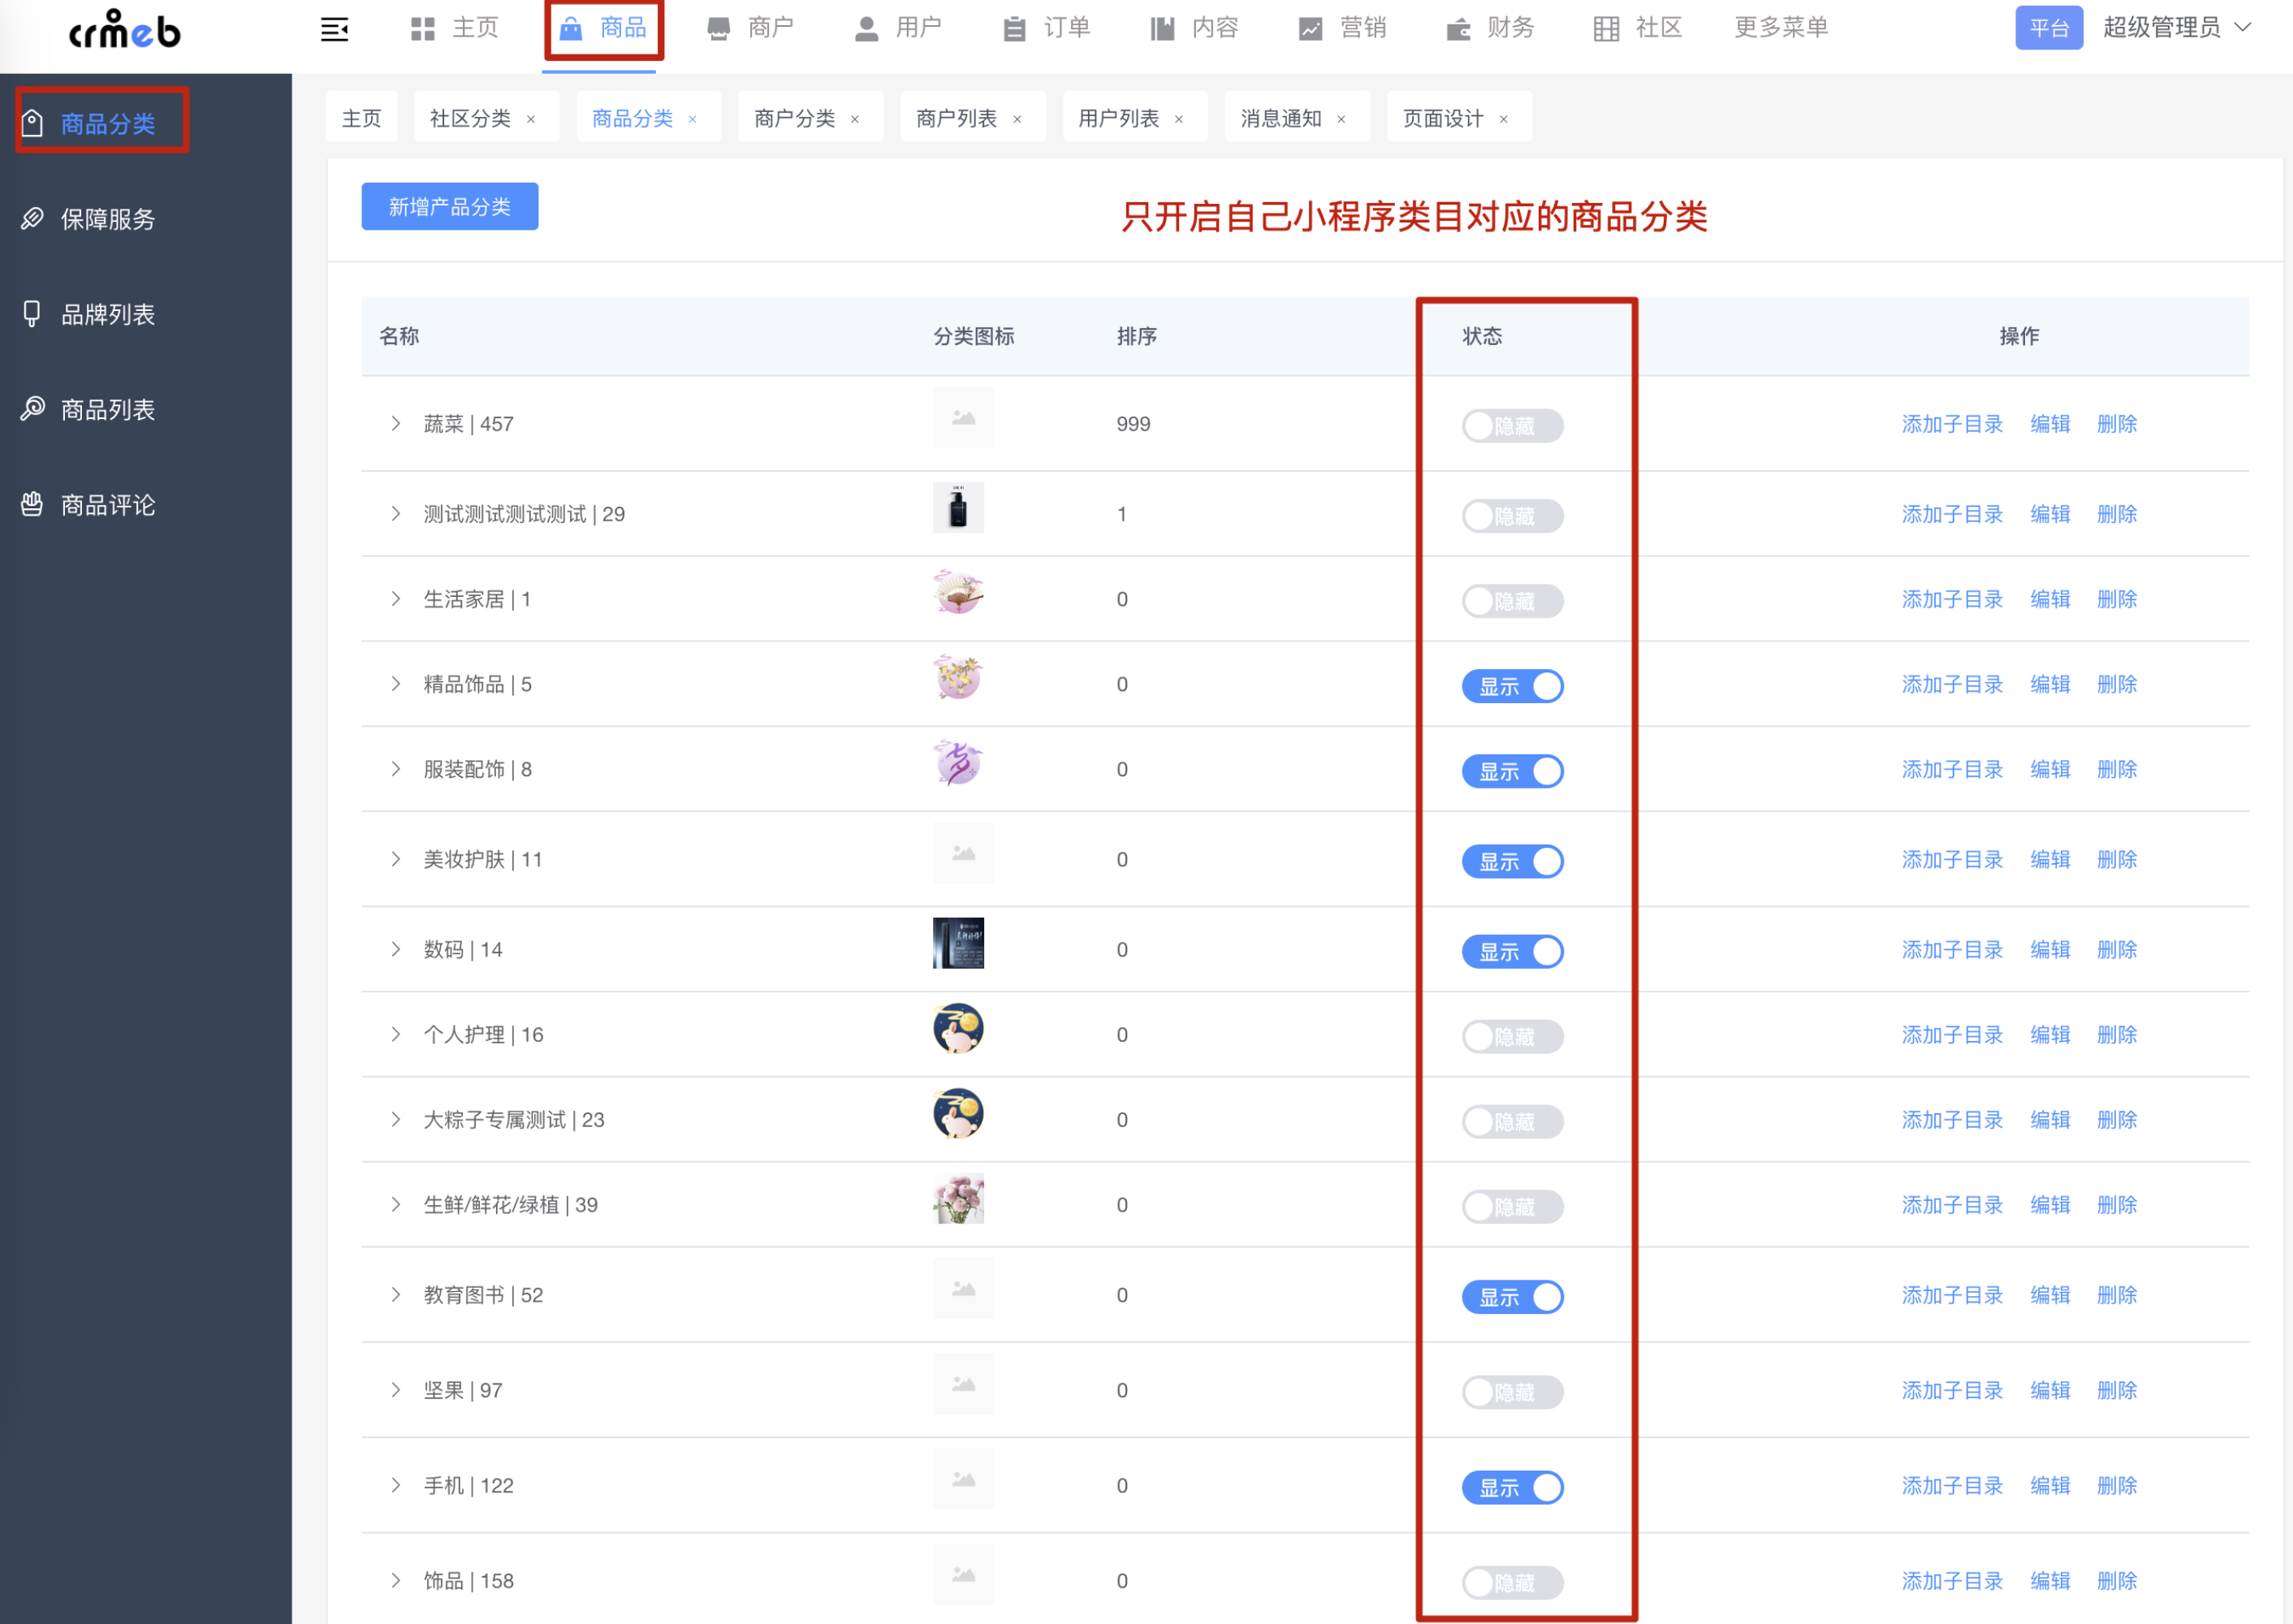Close the 页面设计 tab

1503,119
